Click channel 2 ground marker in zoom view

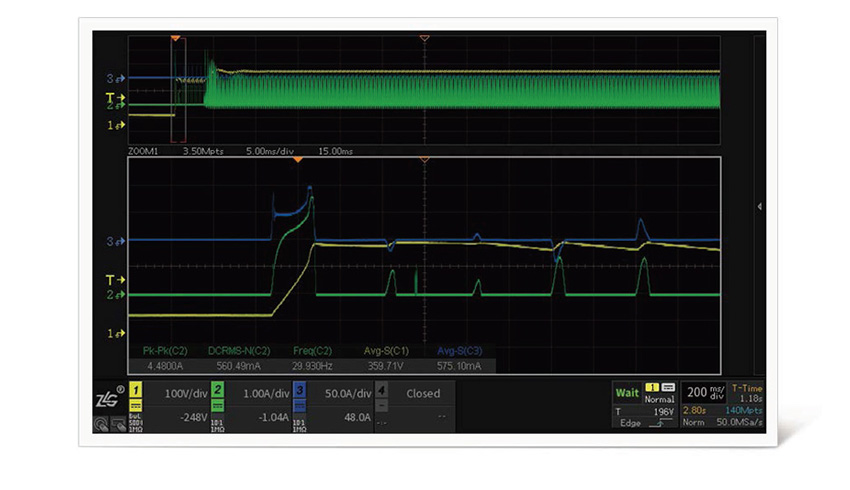(x=115, y=295)
